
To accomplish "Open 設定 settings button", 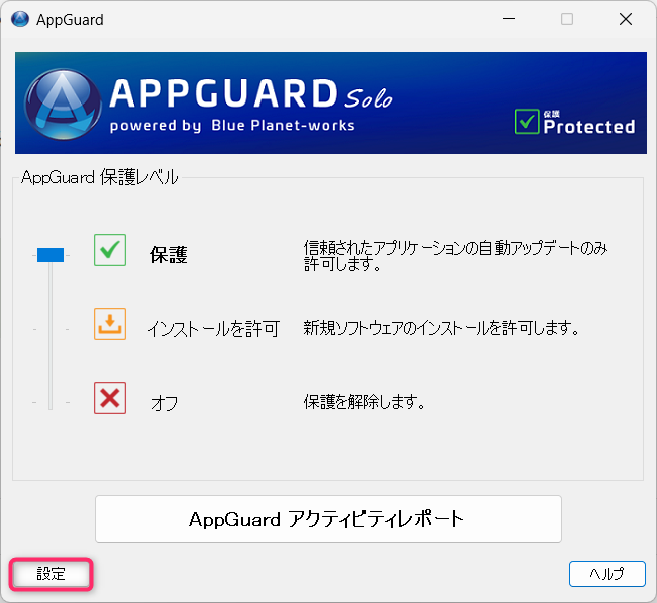I will (x=51, y=574).
